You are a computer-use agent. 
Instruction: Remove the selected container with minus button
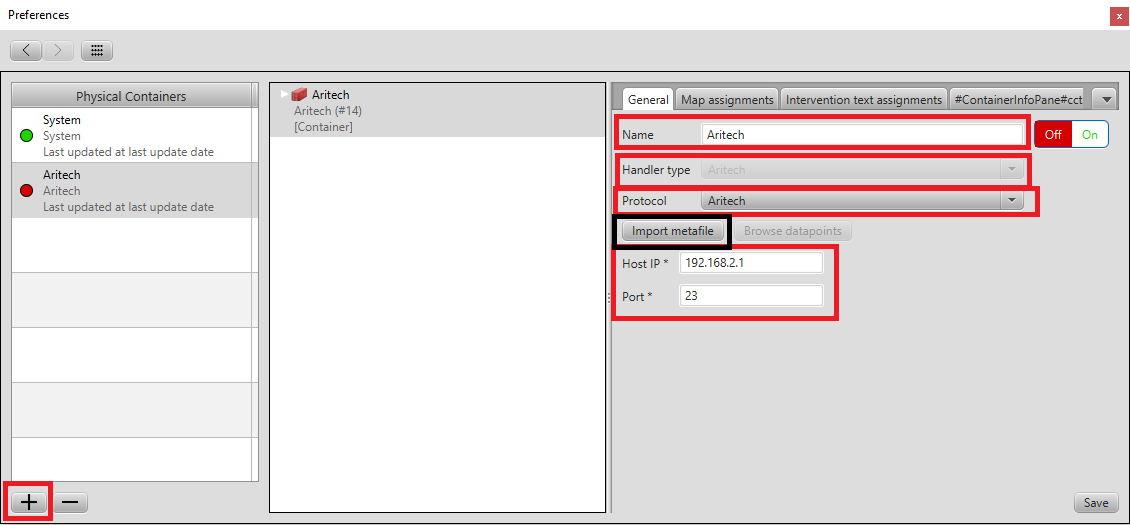[x=70, y=502]
